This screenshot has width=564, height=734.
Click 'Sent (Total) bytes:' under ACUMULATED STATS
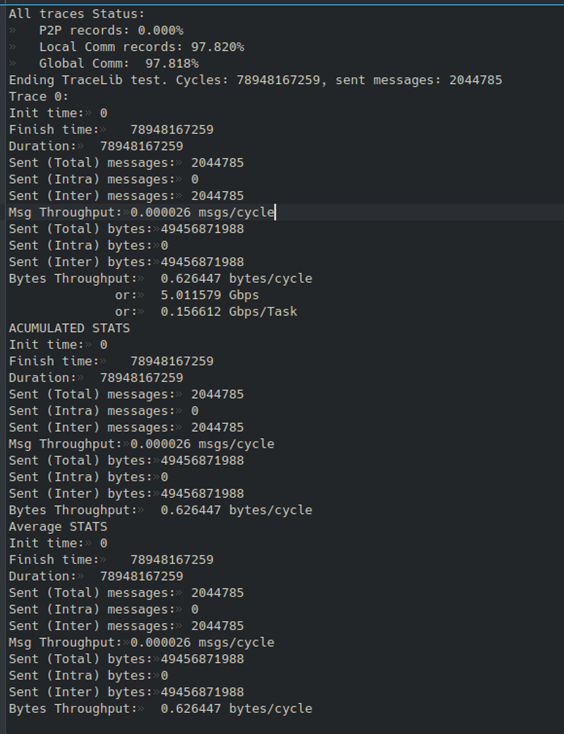click(126, 461)
